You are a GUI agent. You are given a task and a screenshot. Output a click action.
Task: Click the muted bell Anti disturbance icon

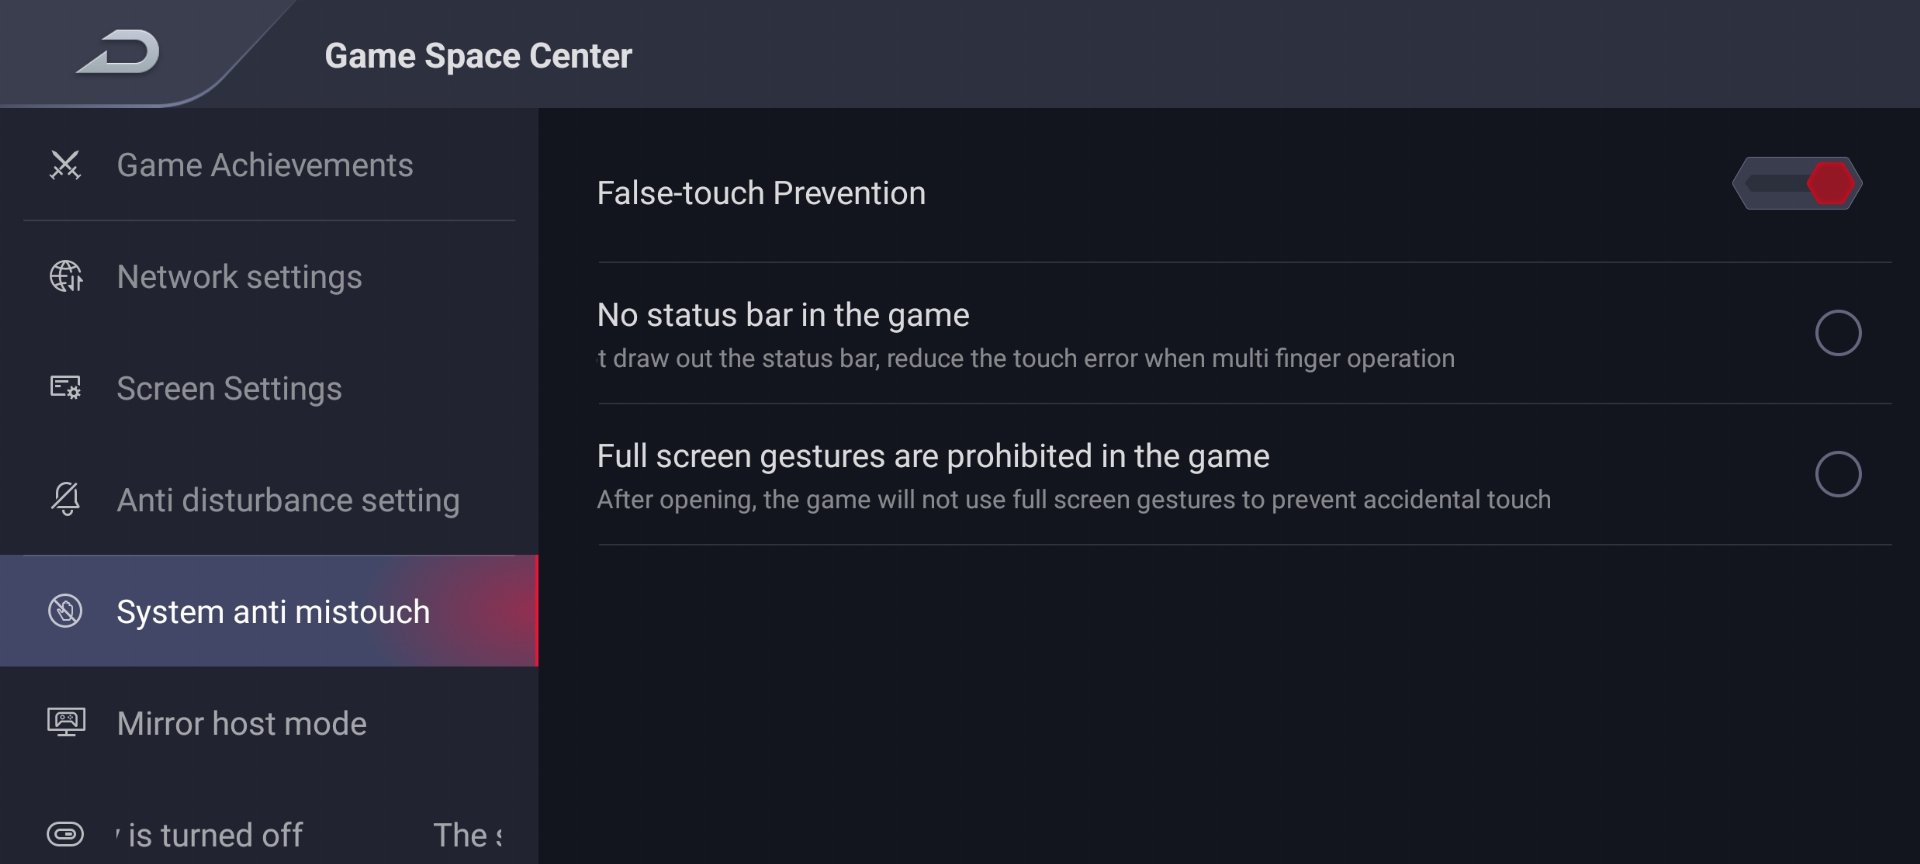pos(66,499)
